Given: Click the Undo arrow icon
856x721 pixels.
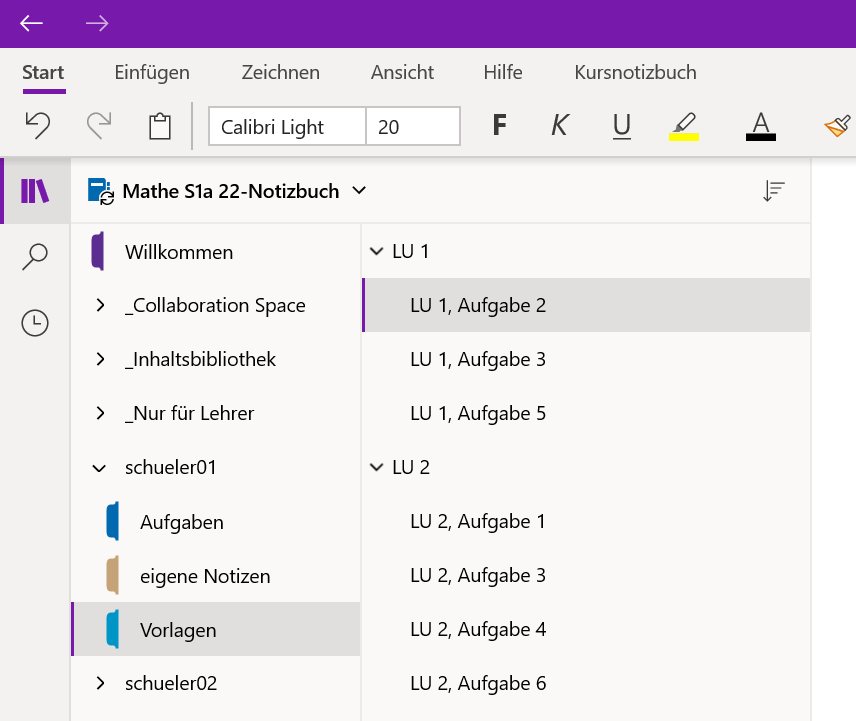Looking at the screenshot, I should [x=37, y=125].
